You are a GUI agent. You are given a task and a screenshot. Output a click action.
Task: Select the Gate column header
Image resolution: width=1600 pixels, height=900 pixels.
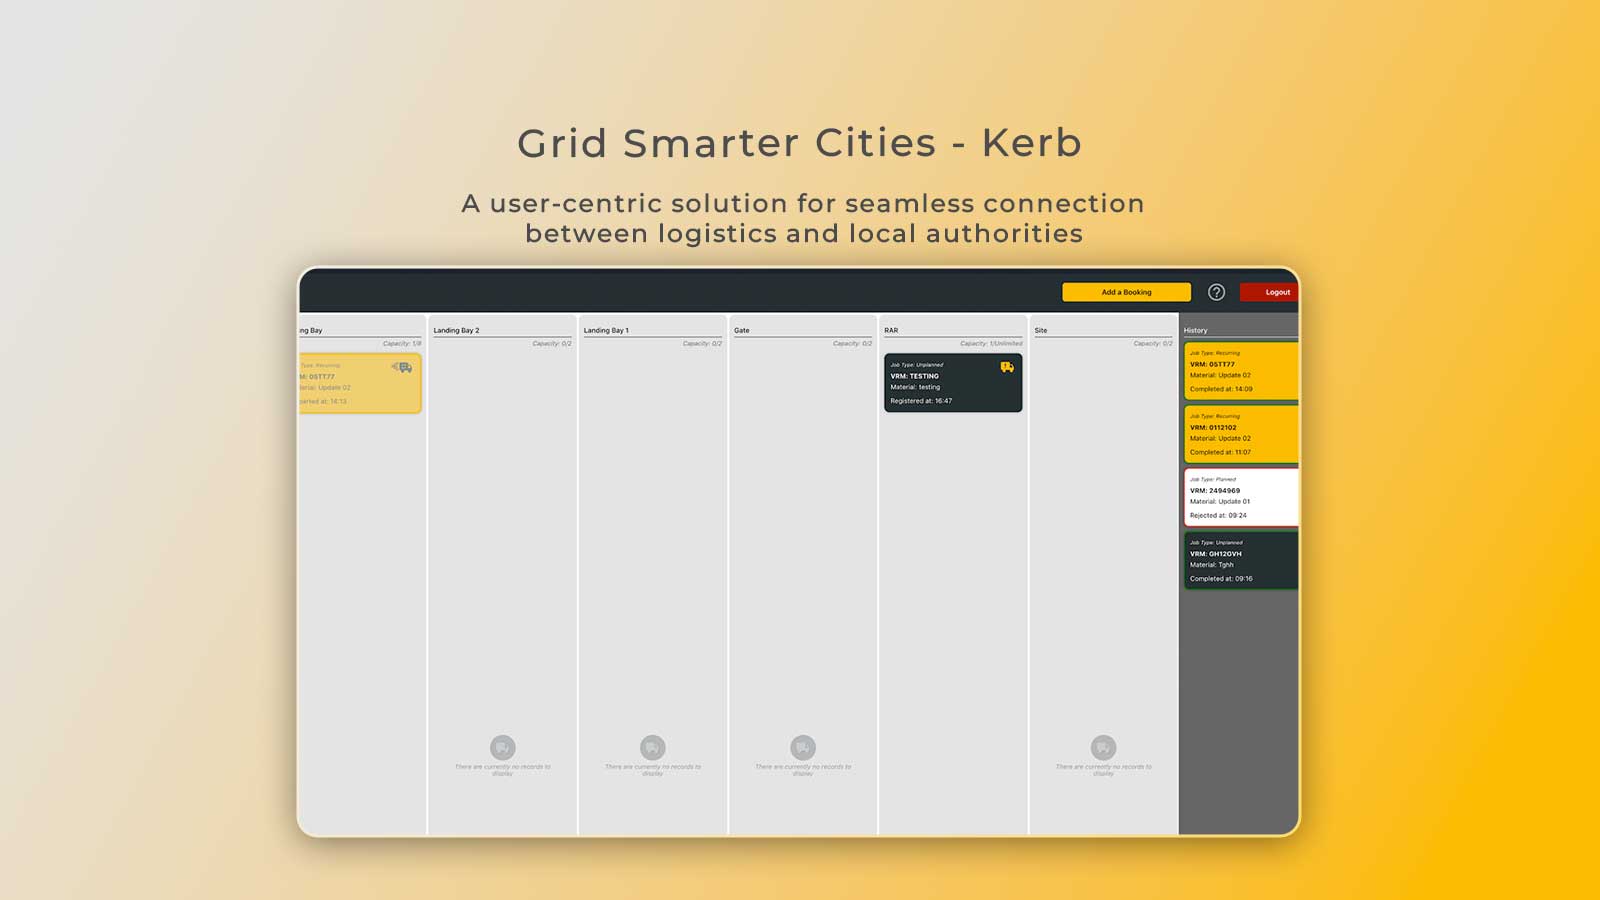[x=742, y=330]
